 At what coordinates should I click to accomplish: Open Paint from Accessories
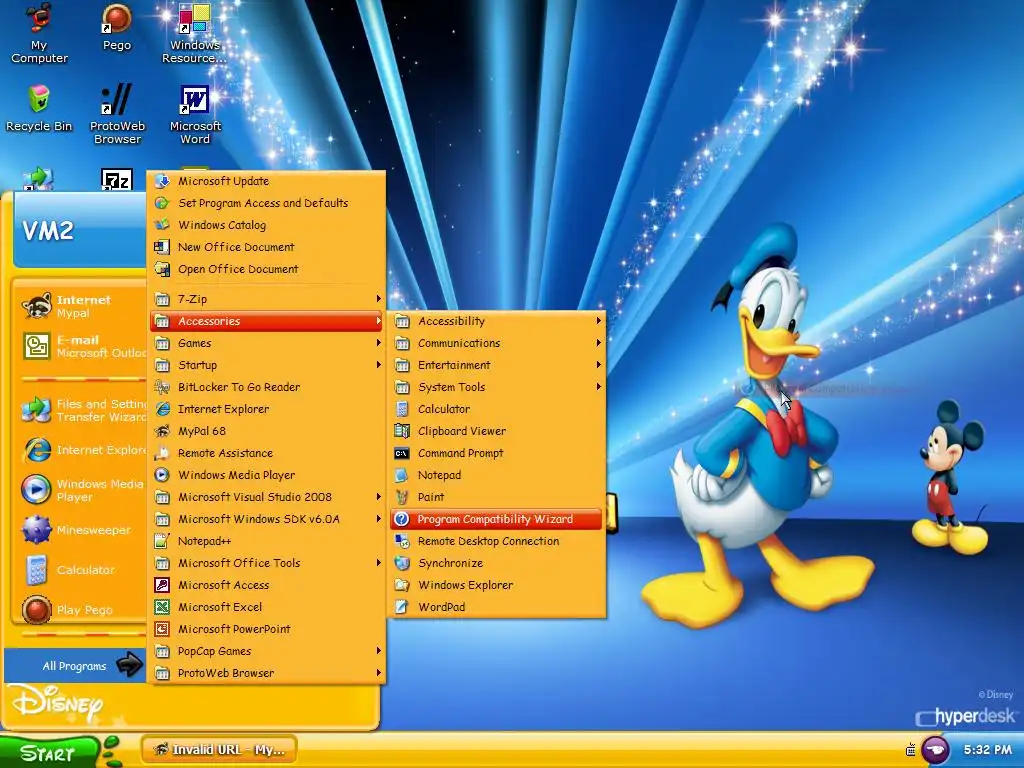[497, 497]
